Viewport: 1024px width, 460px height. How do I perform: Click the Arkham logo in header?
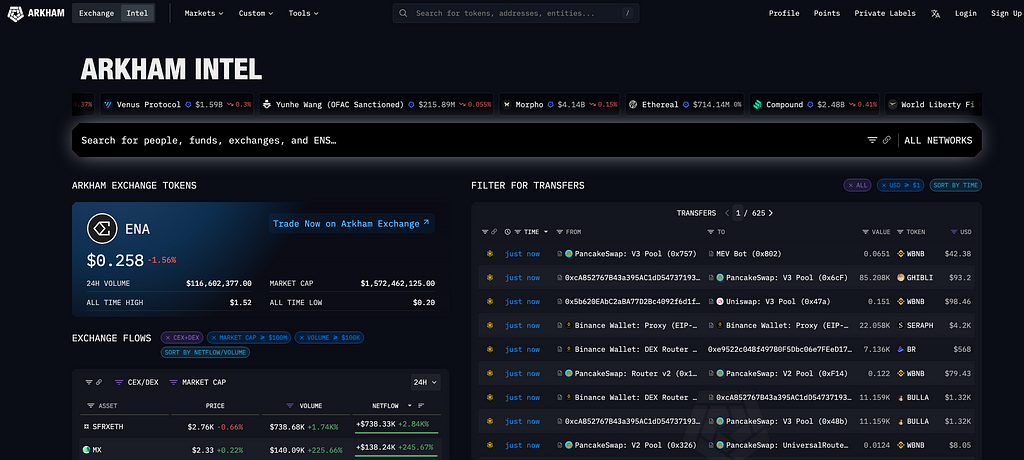[x=36, y=13]
